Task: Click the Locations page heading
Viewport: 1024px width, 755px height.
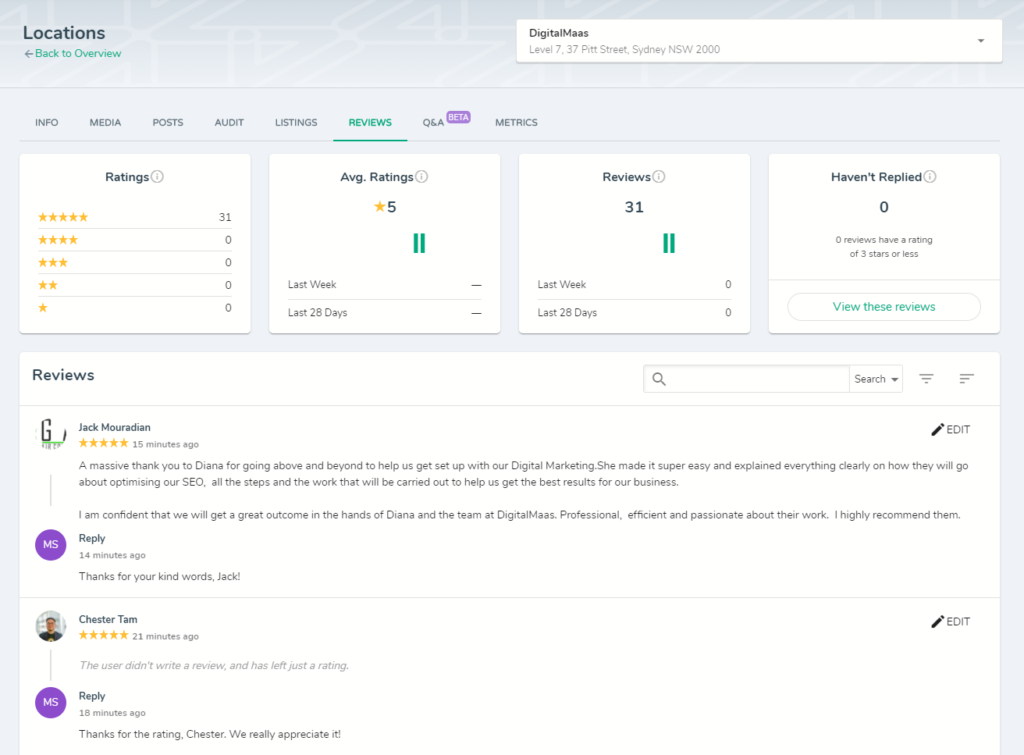Action: (x=64, y=33)
